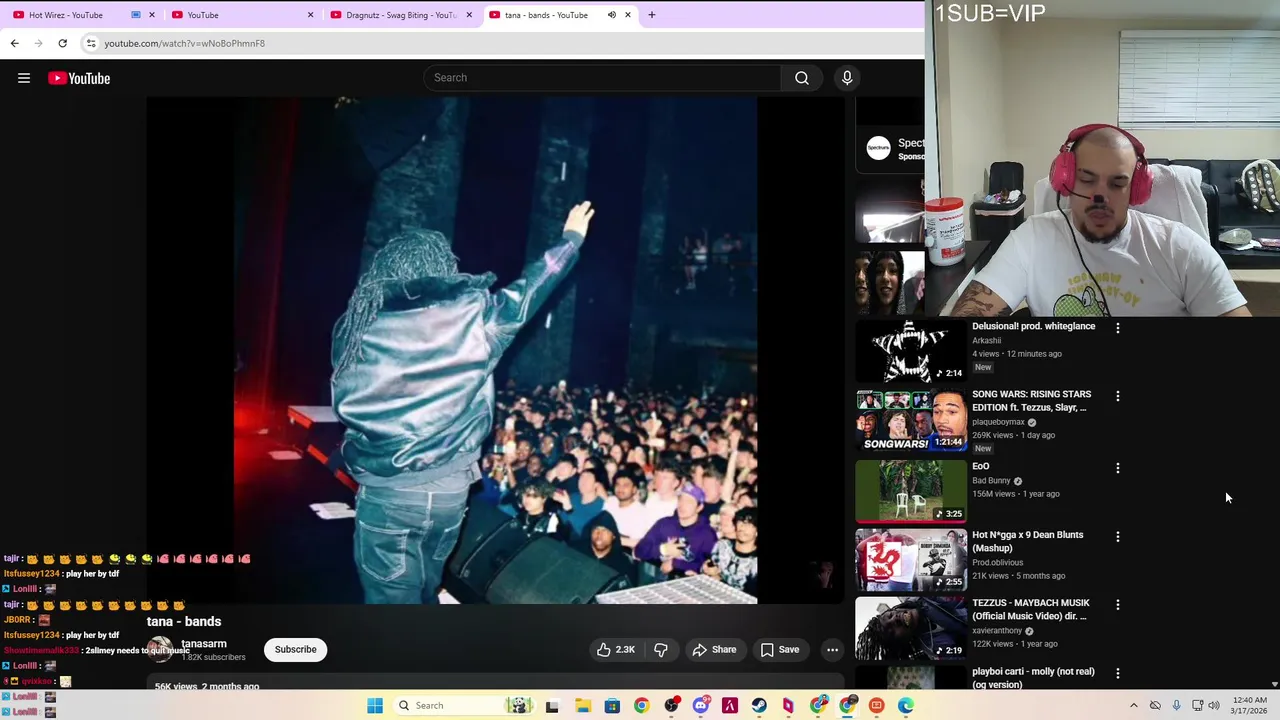Open the SONG WARS: RISING STARS video title

(1032, 401)
